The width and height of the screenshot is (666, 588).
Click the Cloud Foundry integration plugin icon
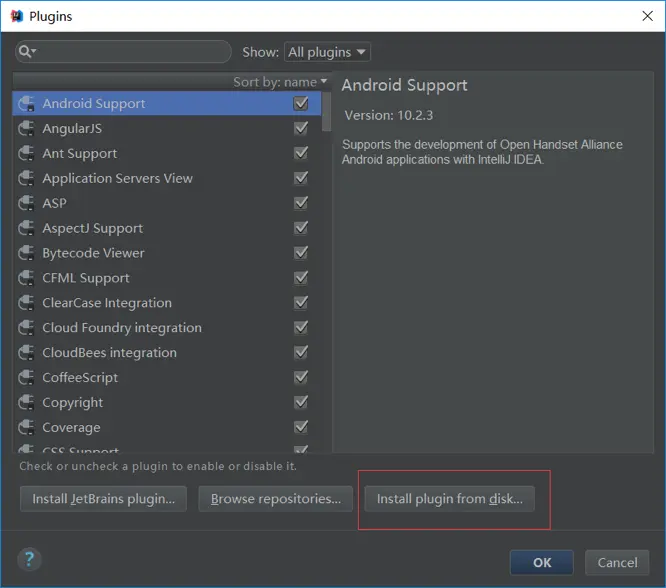[x=26, y=328]
